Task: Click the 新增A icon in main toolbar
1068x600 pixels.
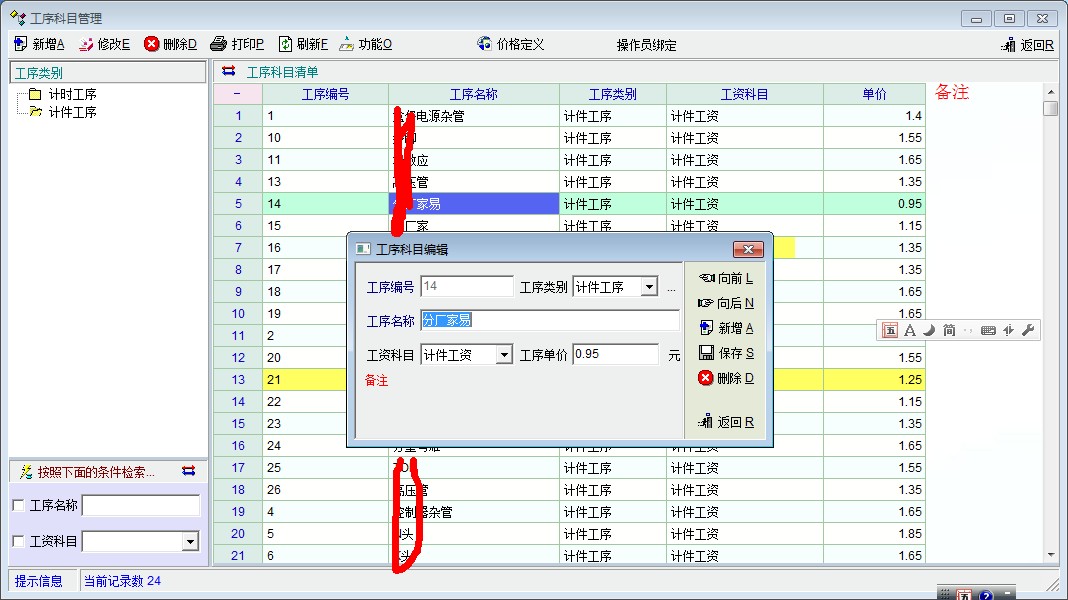Action: click(21, 44)
